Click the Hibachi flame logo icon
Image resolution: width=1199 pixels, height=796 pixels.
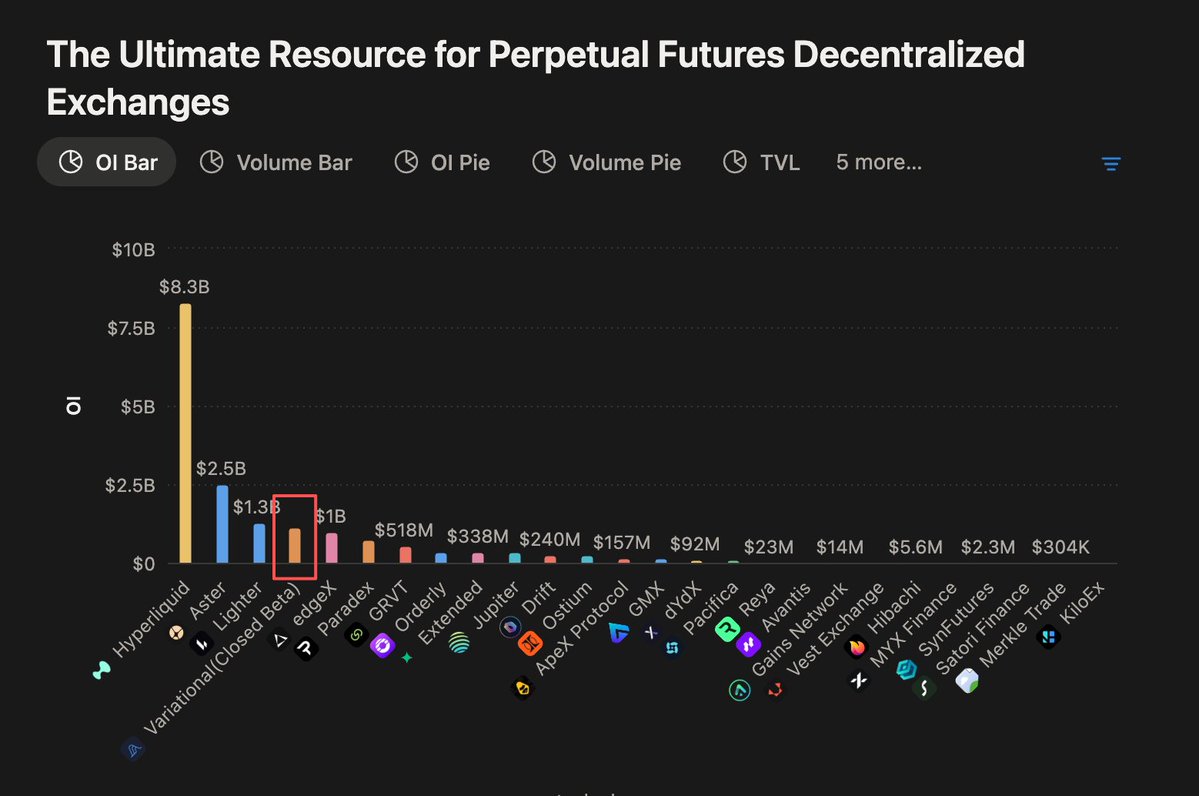pyautogui.click(x=856, y=646)
